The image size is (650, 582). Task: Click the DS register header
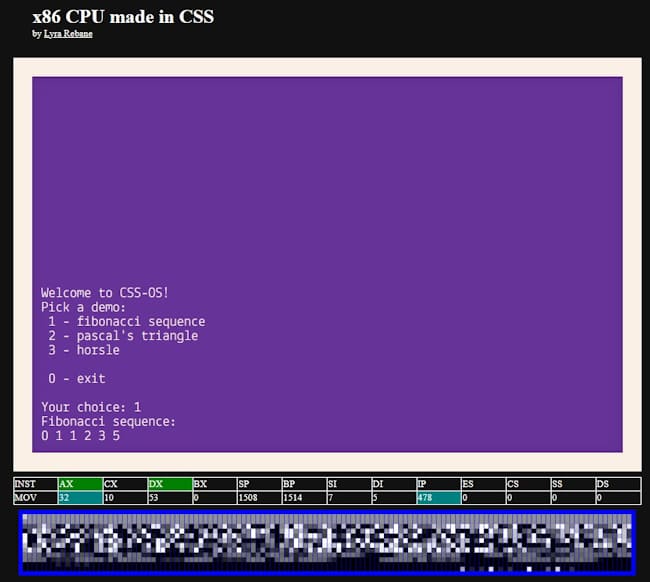(618, 484)
